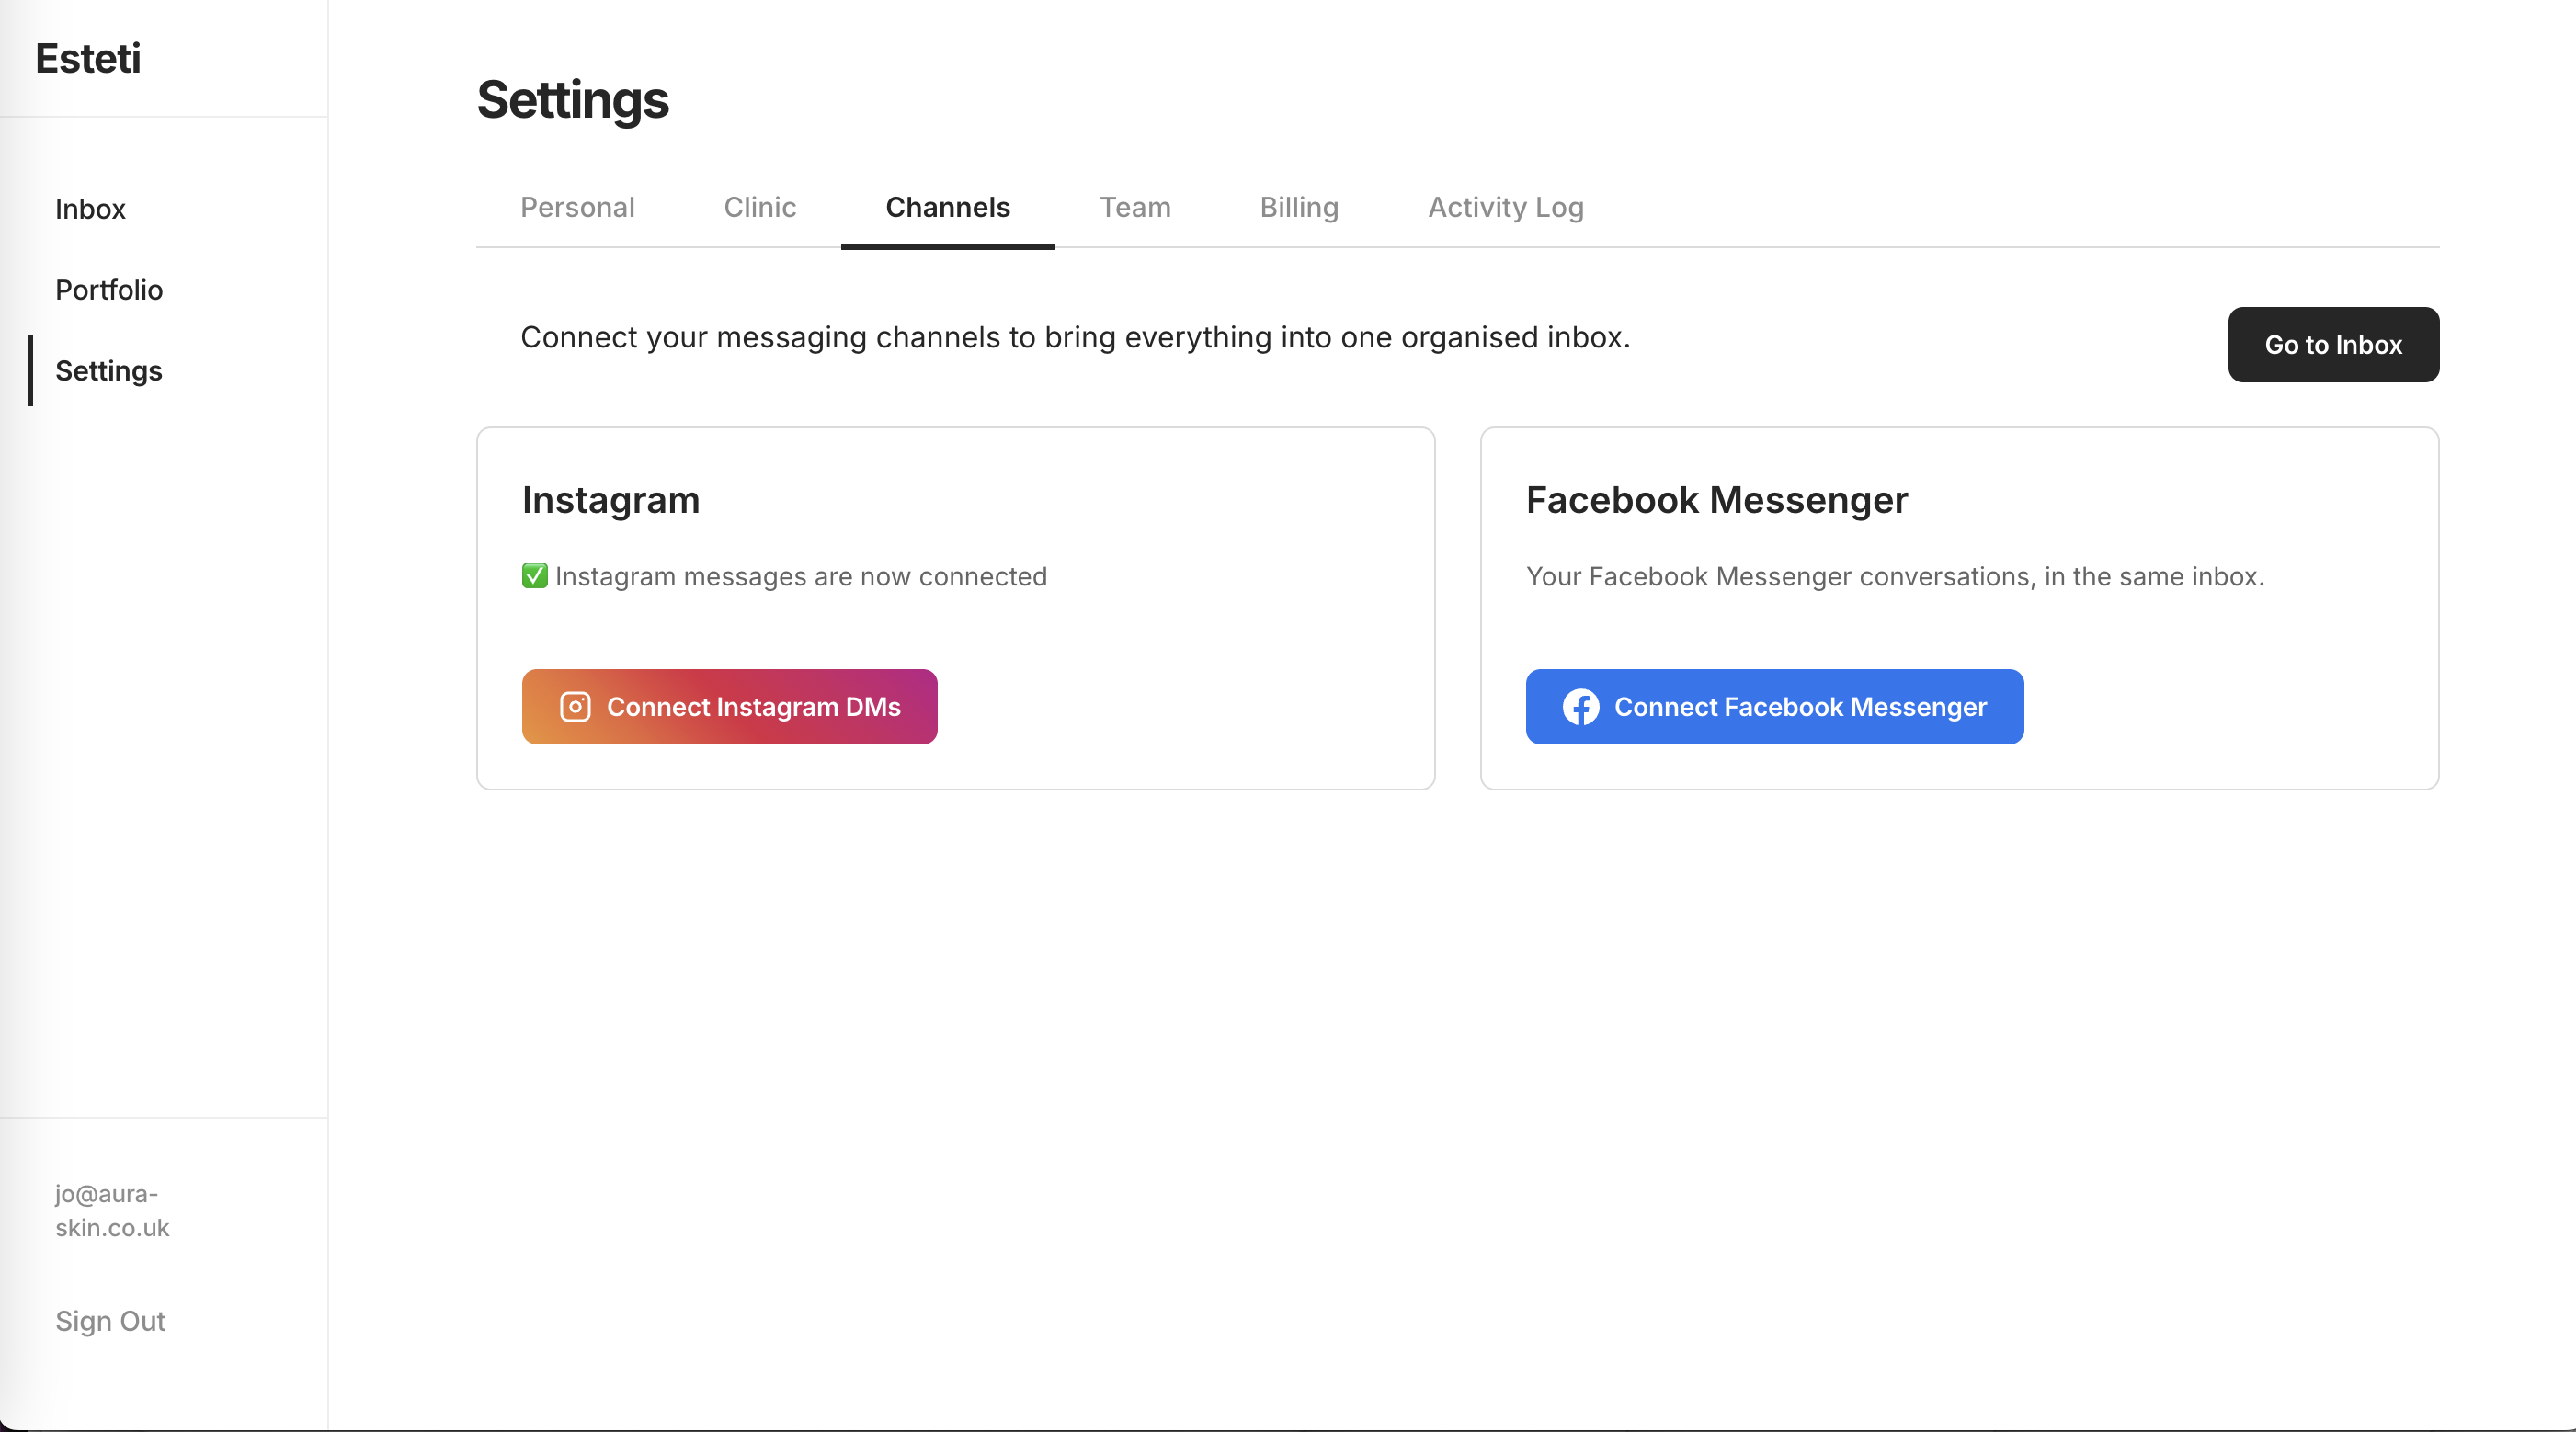Viewport: 2576px width, 1432px height.
Task: Click the jo@aura-skin.co.uk account email
Action: point(111,1210)
